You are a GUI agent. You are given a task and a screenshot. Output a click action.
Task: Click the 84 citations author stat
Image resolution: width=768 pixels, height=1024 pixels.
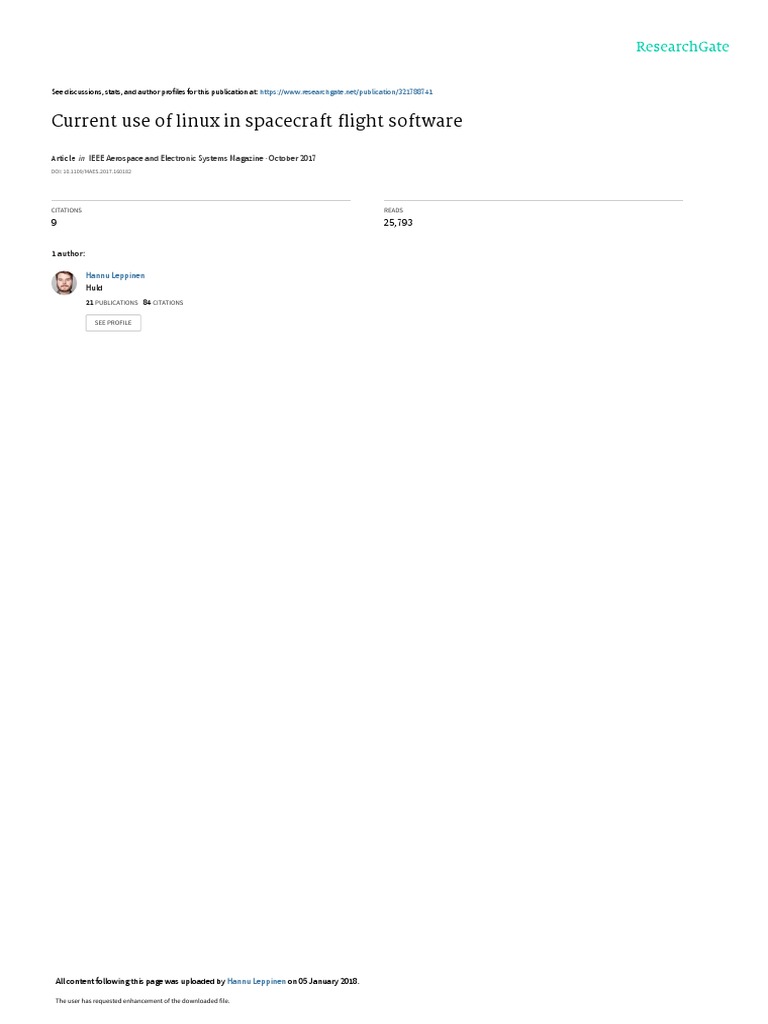point(163,302)
